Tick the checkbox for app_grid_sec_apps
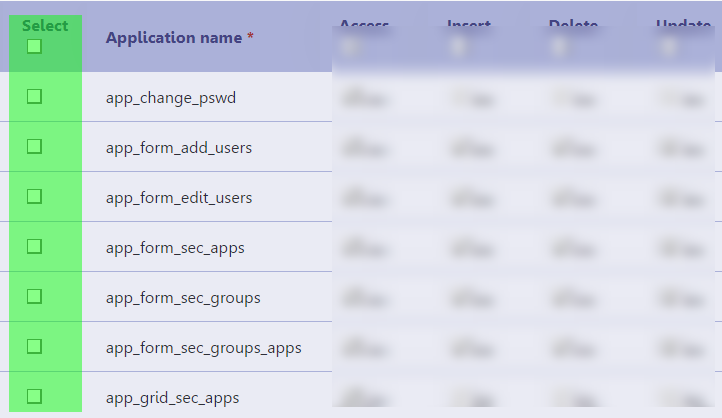 34,396
